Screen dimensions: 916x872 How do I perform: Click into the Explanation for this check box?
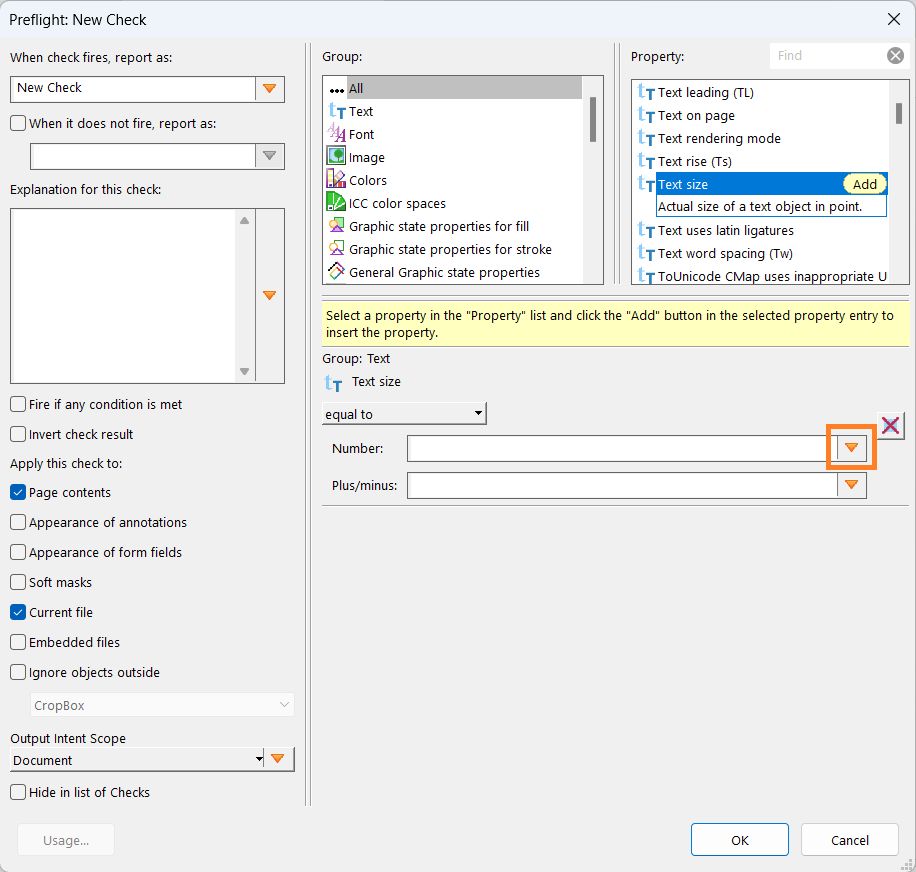(123, 296)
